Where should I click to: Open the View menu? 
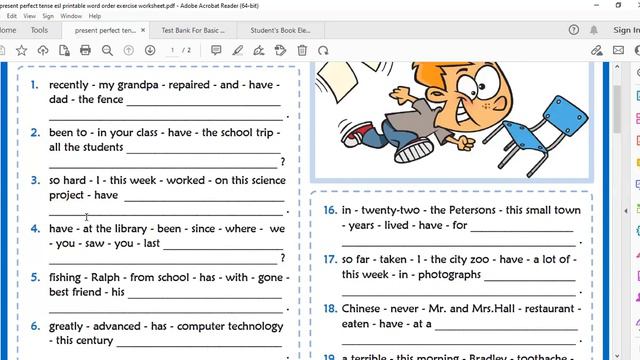click(29, 16)
